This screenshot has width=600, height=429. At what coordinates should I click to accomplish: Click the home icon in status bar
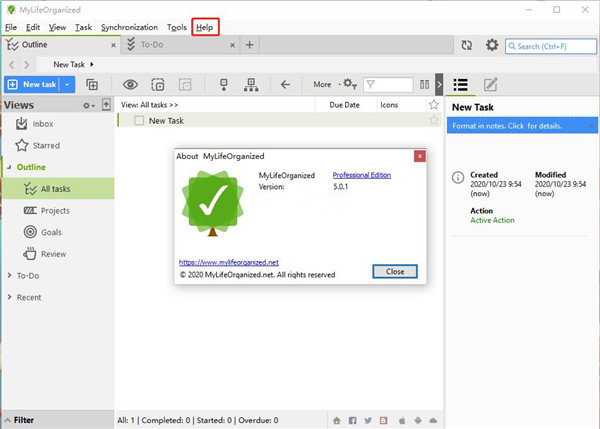point(337,421)
